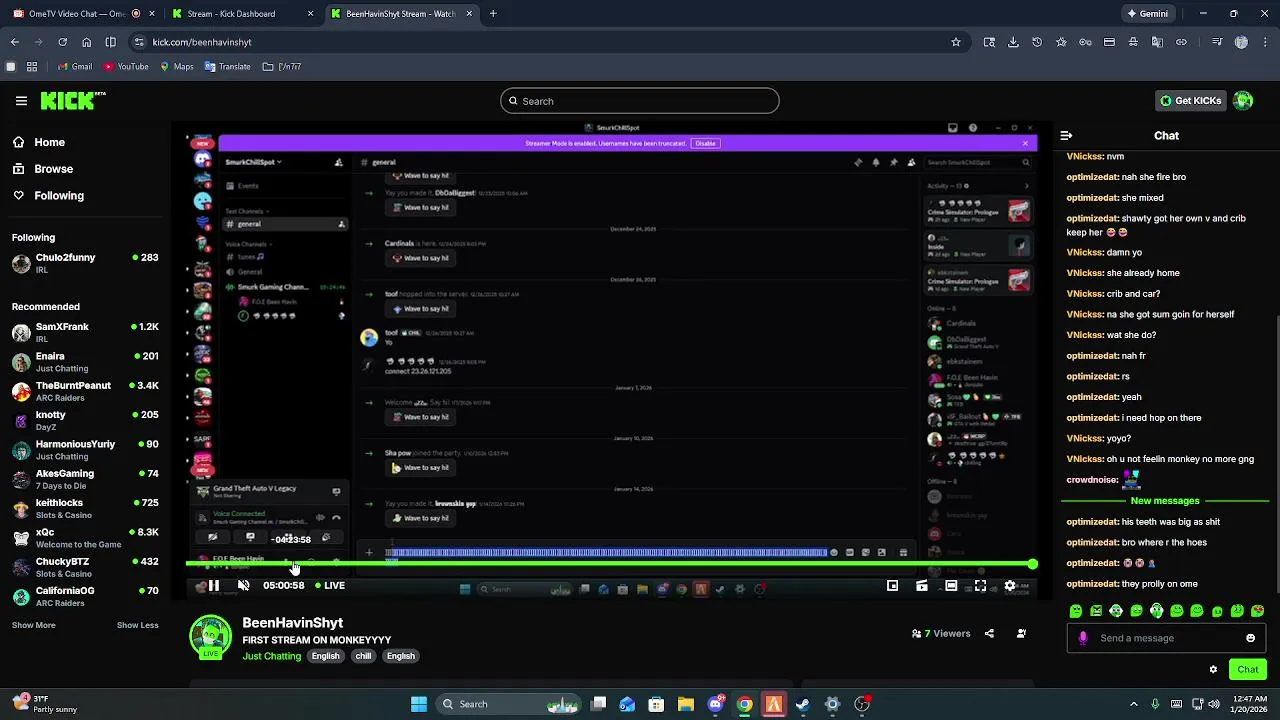This screenshot has width=1280, height=720.
Task: Share the stream via share icon
Action: tap(989, 633)
